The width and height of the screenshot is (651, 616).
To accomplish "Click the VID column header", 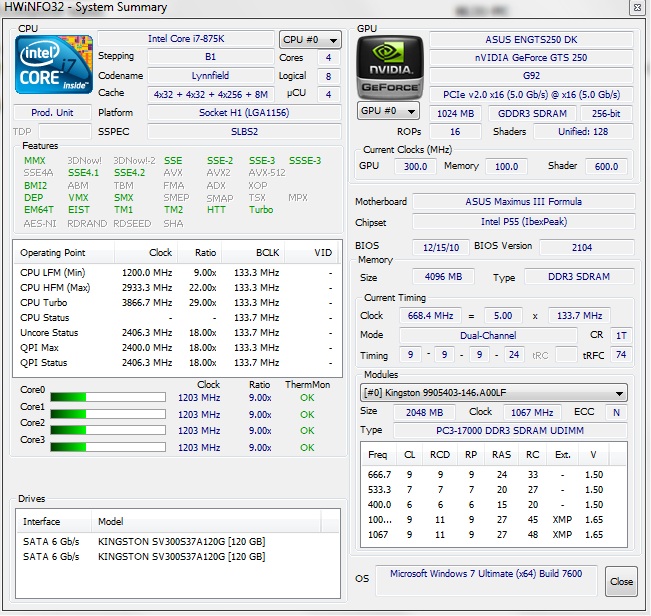I will click(311, 253).
